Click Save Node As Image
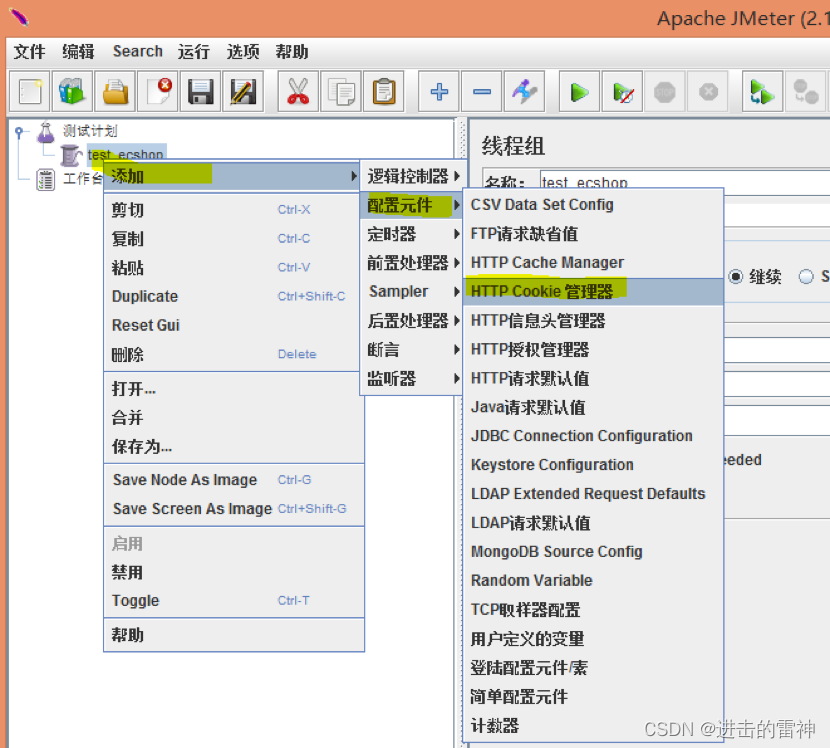 coord(234,480)
